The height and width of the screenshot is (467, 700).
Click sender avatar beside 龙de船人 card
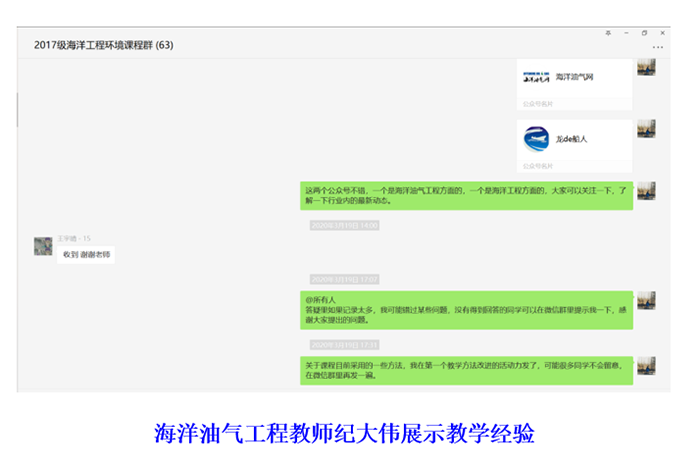(646, 129)
